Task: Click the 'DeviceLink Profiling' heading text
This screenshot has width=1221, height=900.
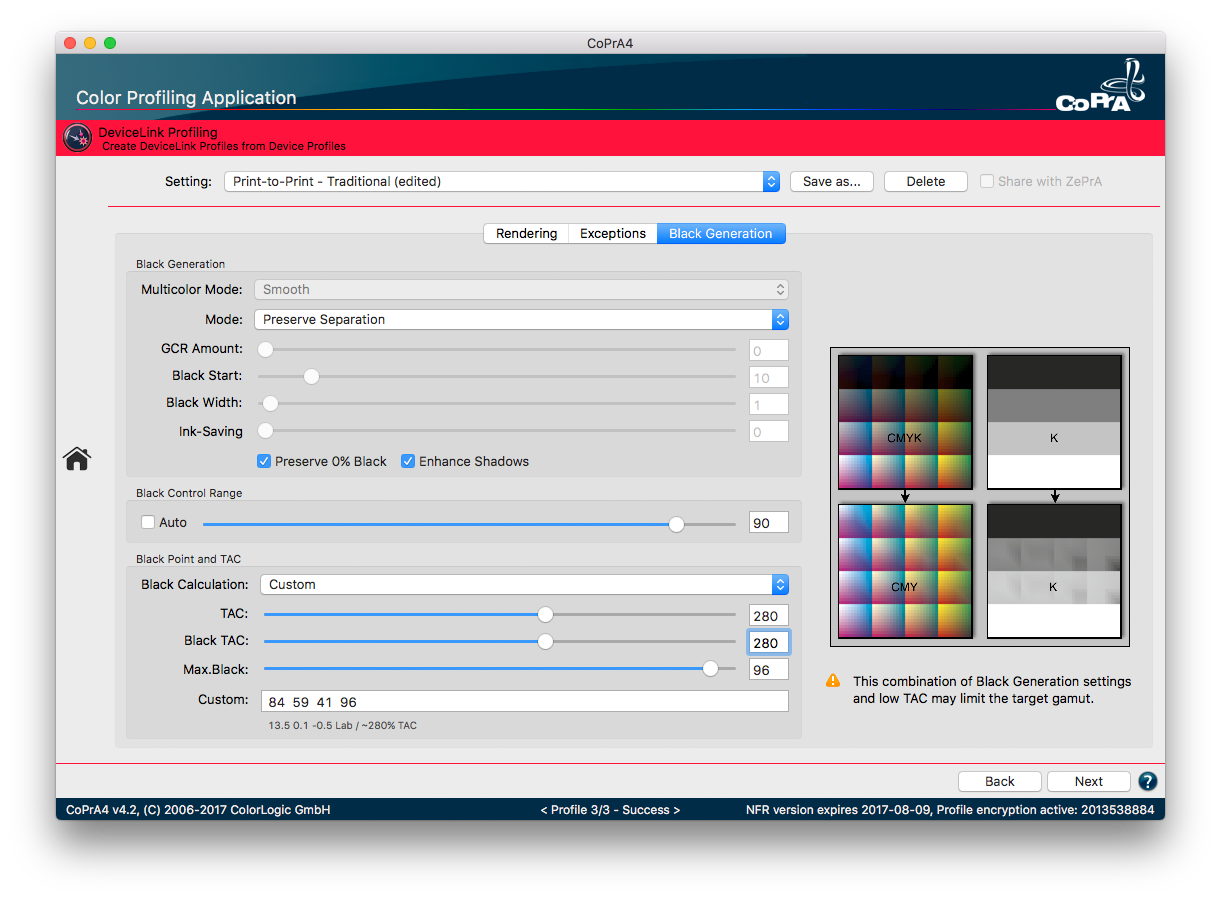Action: point(158,132)
